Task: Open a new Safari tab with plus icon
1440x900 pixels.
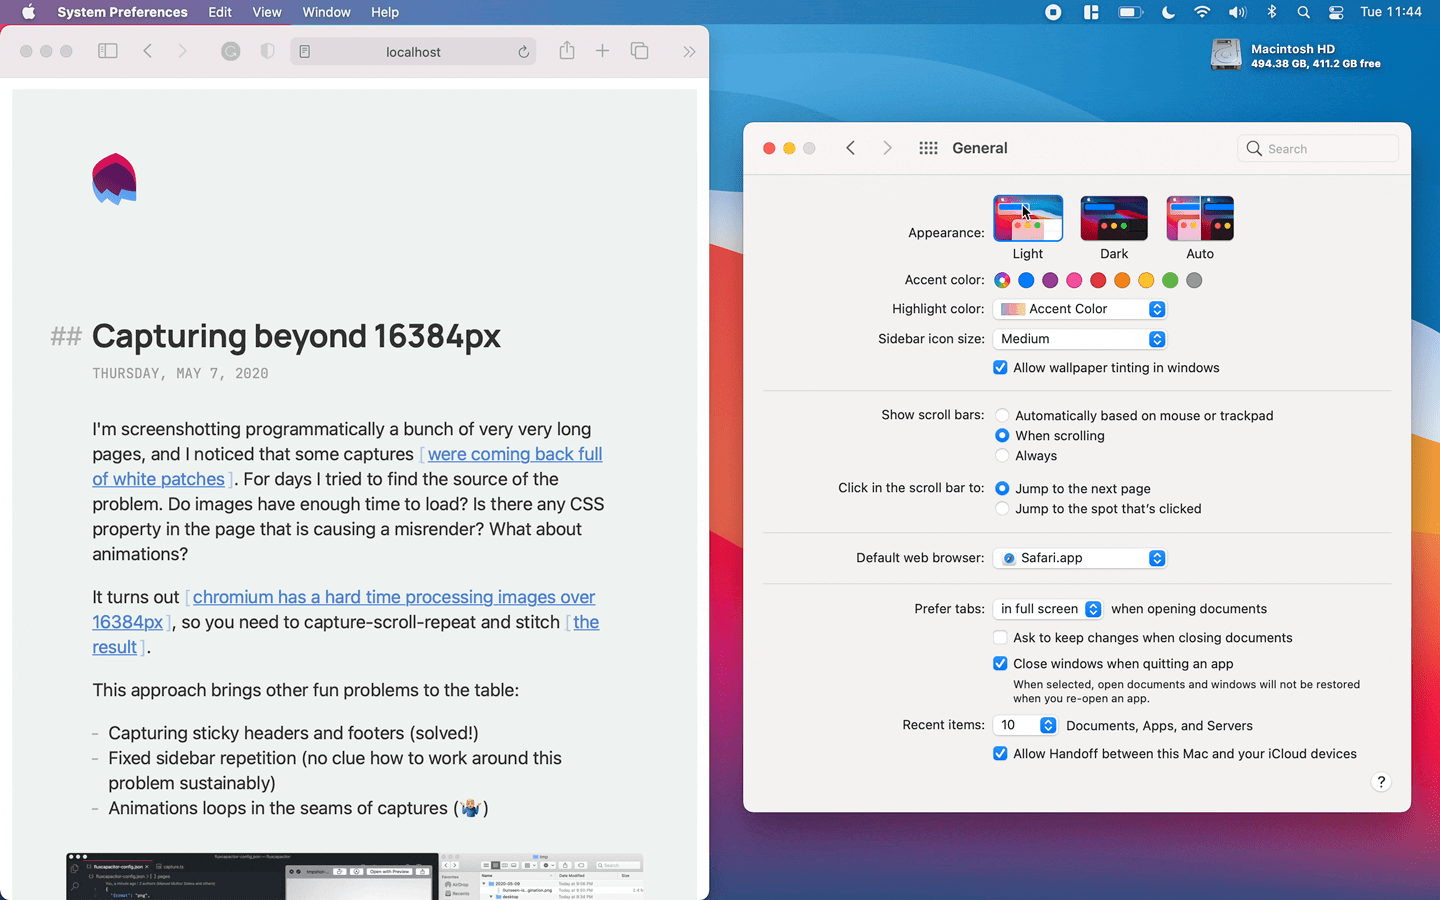Action: [602, 51]
